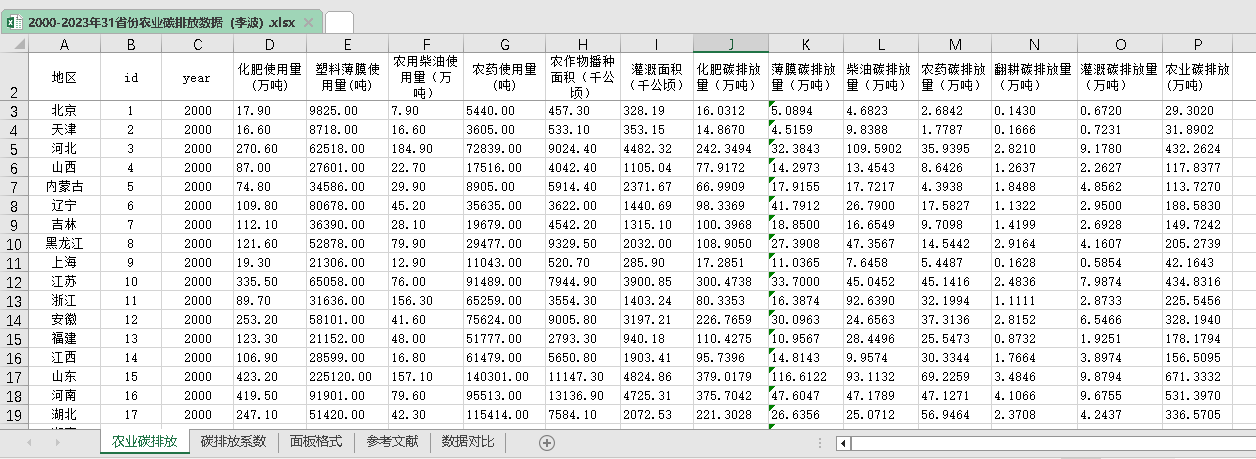Click cell 9.8794 in 山东 row

tap(1120, 376)
